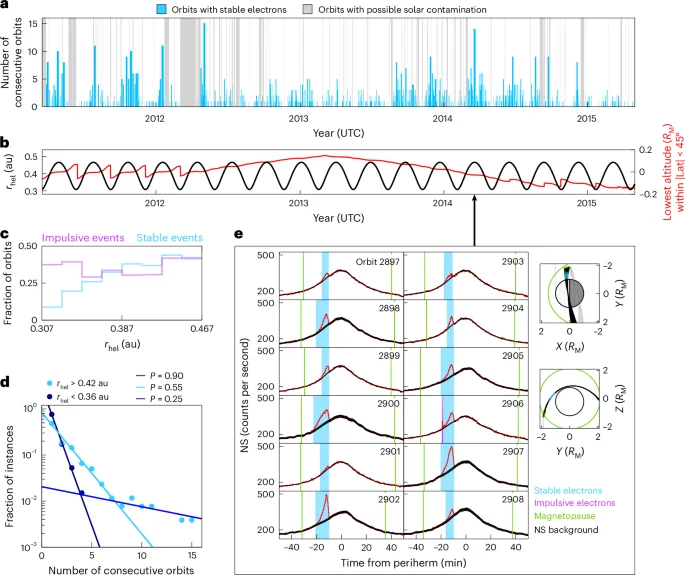
Task: Click the '2902' subplot label
Action: point(389,499)
